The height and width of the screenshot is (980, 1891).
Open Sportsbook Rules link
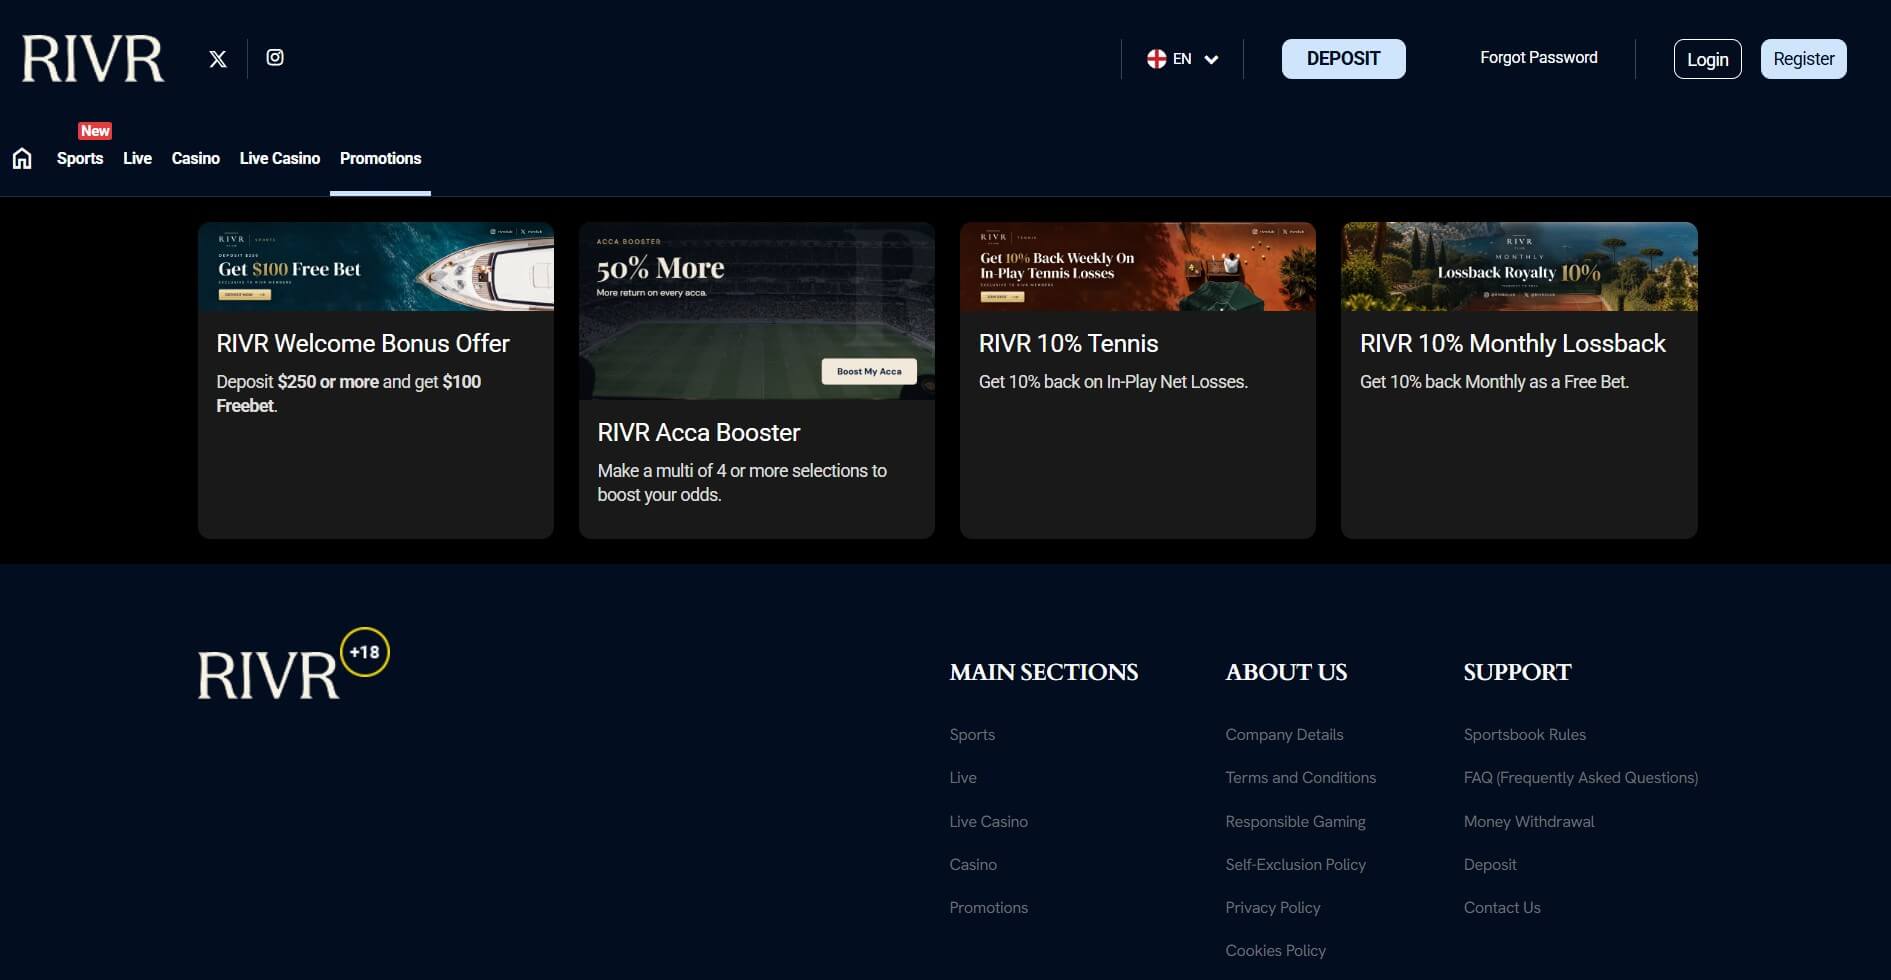(1524, 734)
